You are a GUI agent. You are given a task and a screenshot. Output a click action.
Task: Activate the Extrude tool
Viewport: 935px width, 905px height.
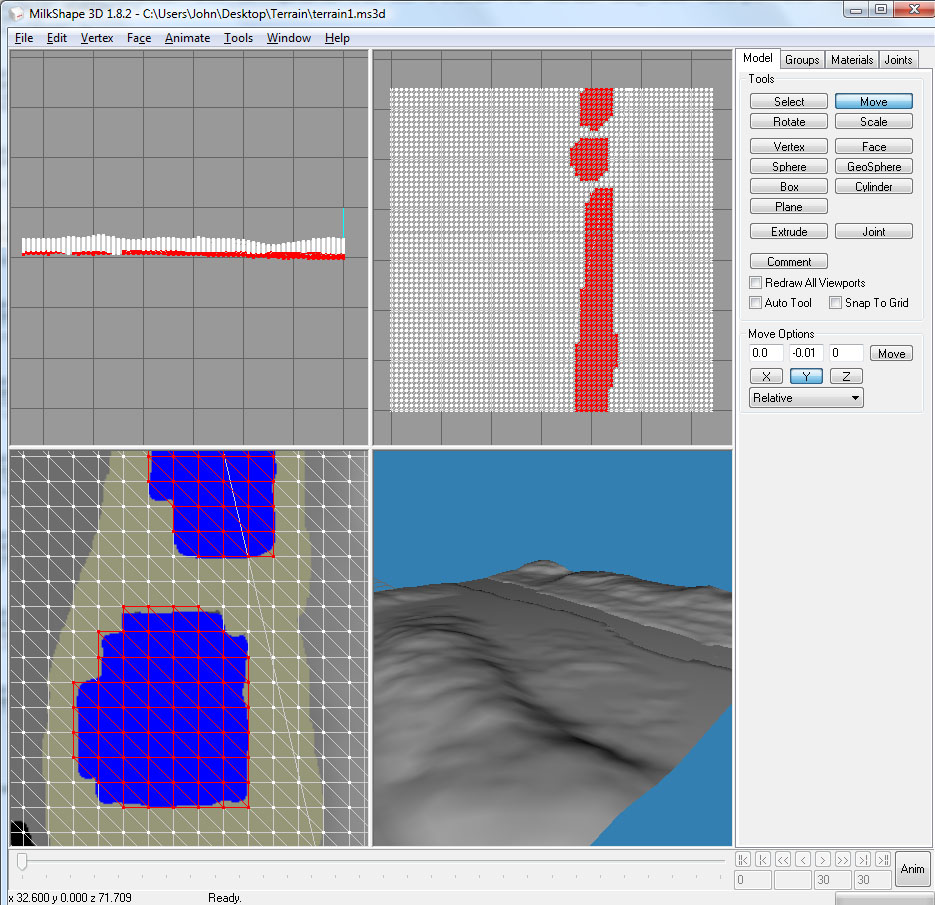point(789,232)
